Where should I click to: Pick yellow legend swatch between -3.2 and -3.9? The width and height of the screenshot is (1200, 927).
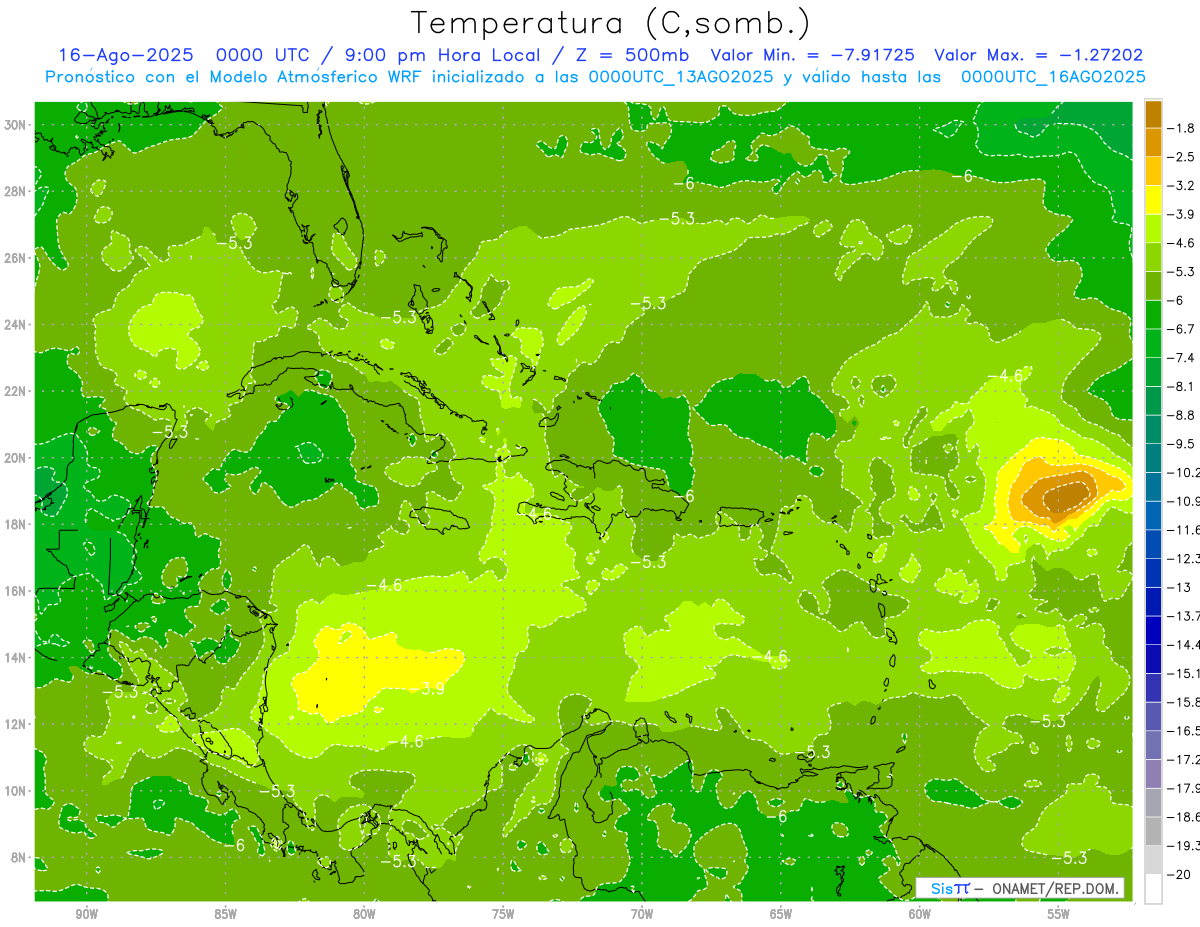tap(1153, 199)
